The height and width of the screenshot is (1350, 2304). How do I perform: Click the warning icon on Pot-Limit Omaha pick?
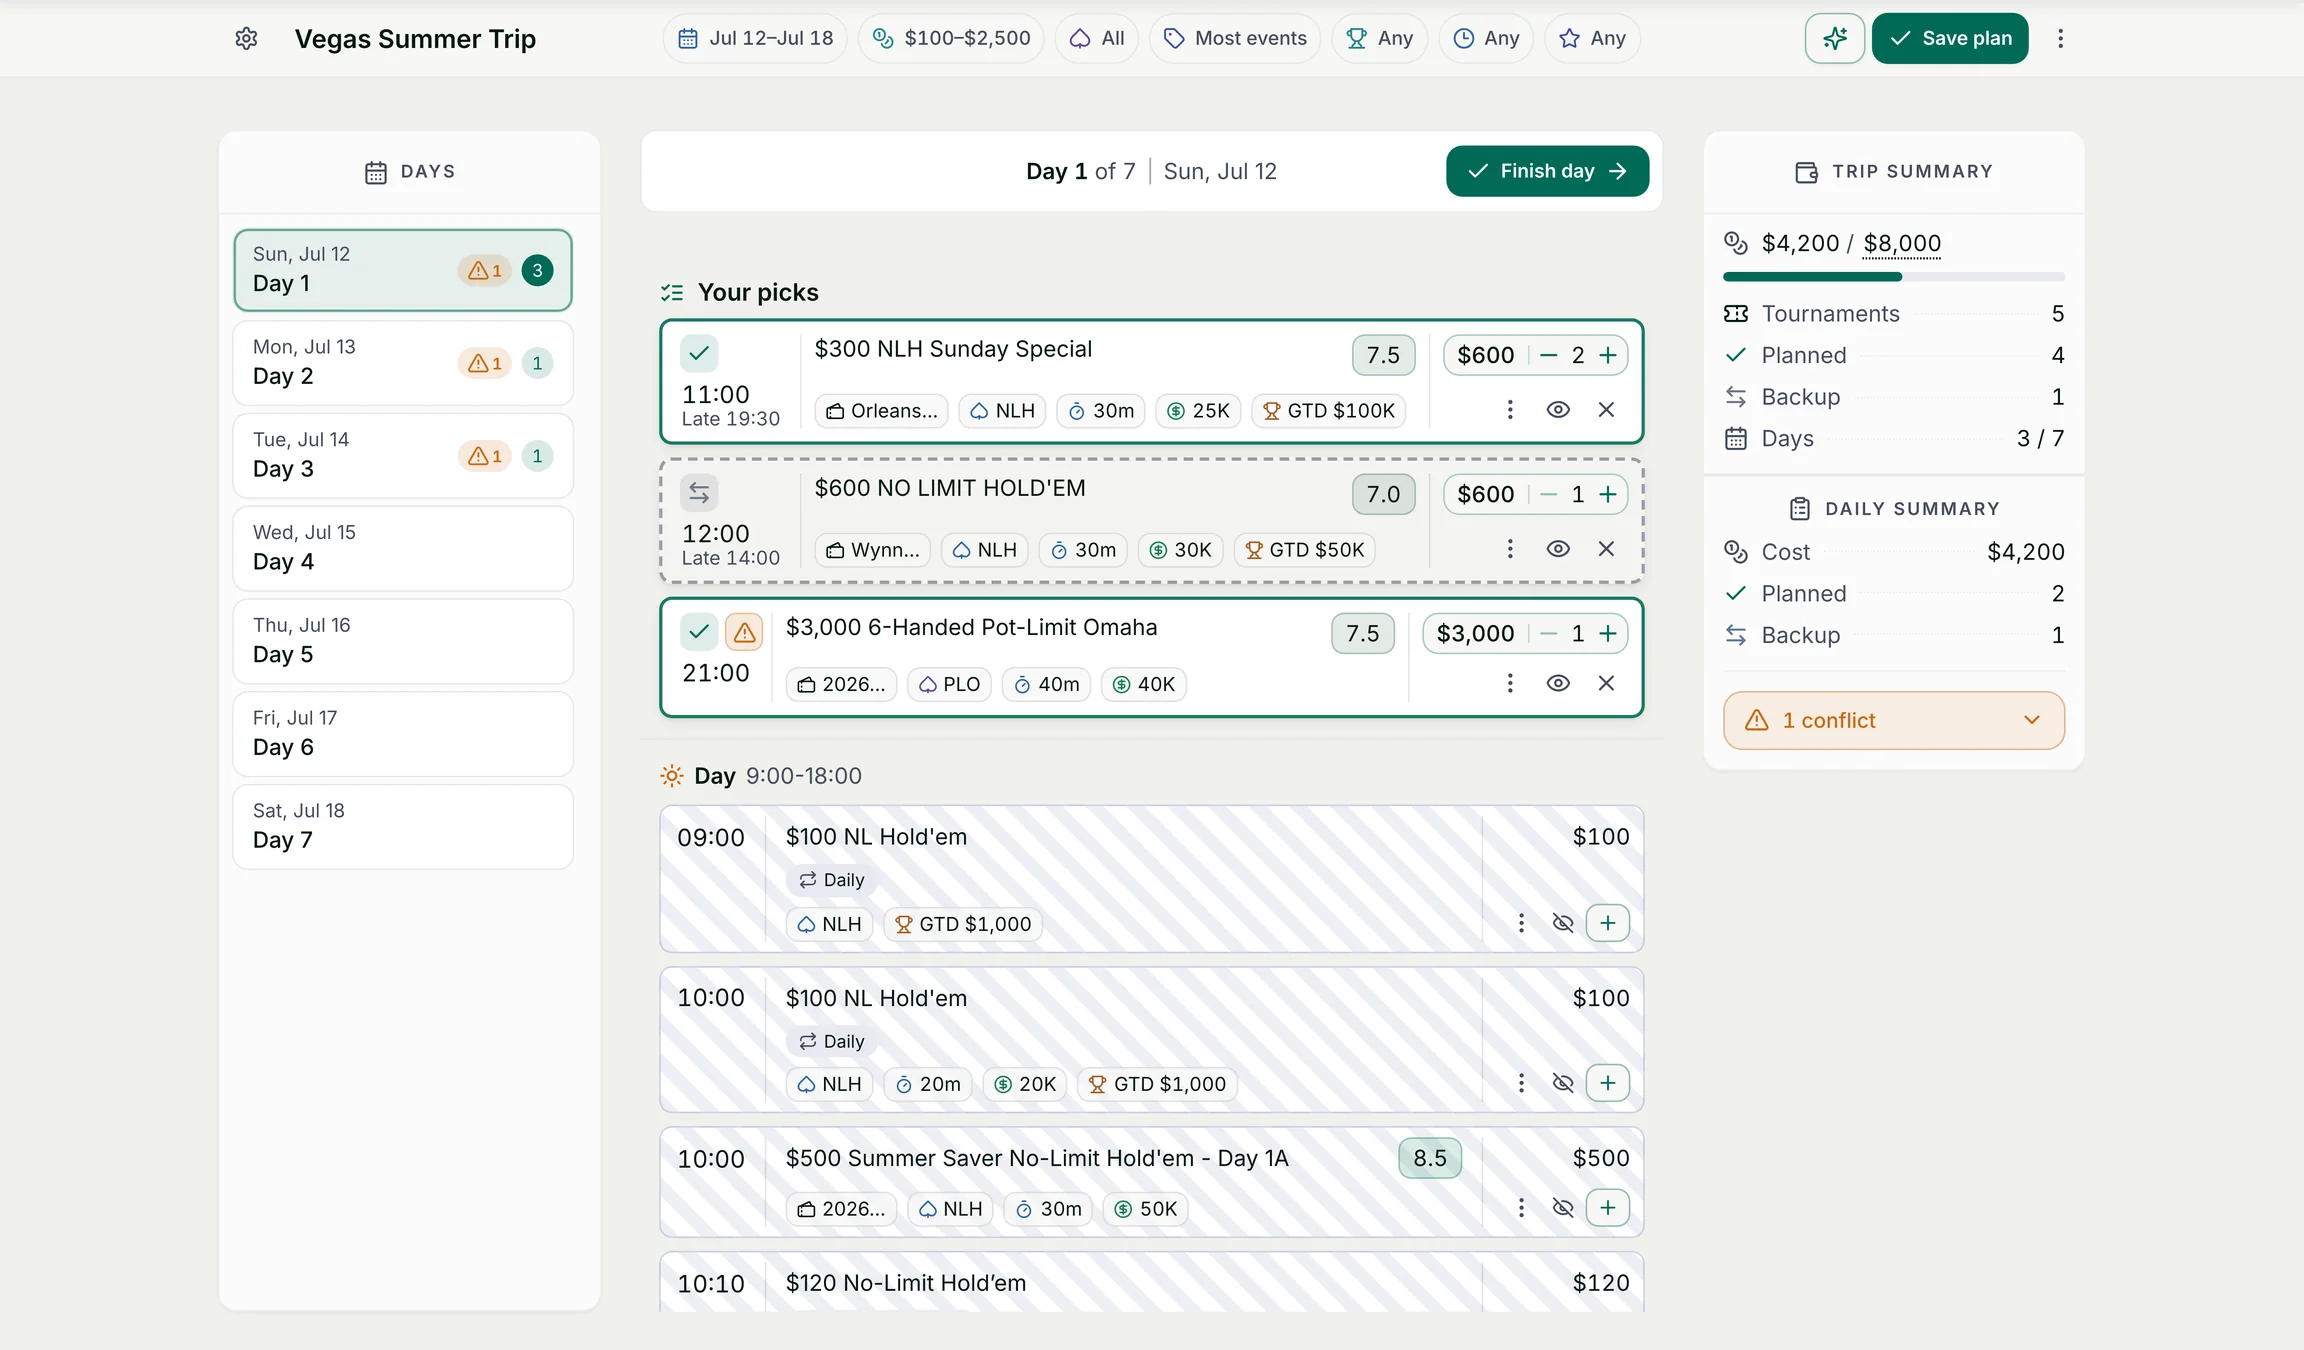coord(744,632)
